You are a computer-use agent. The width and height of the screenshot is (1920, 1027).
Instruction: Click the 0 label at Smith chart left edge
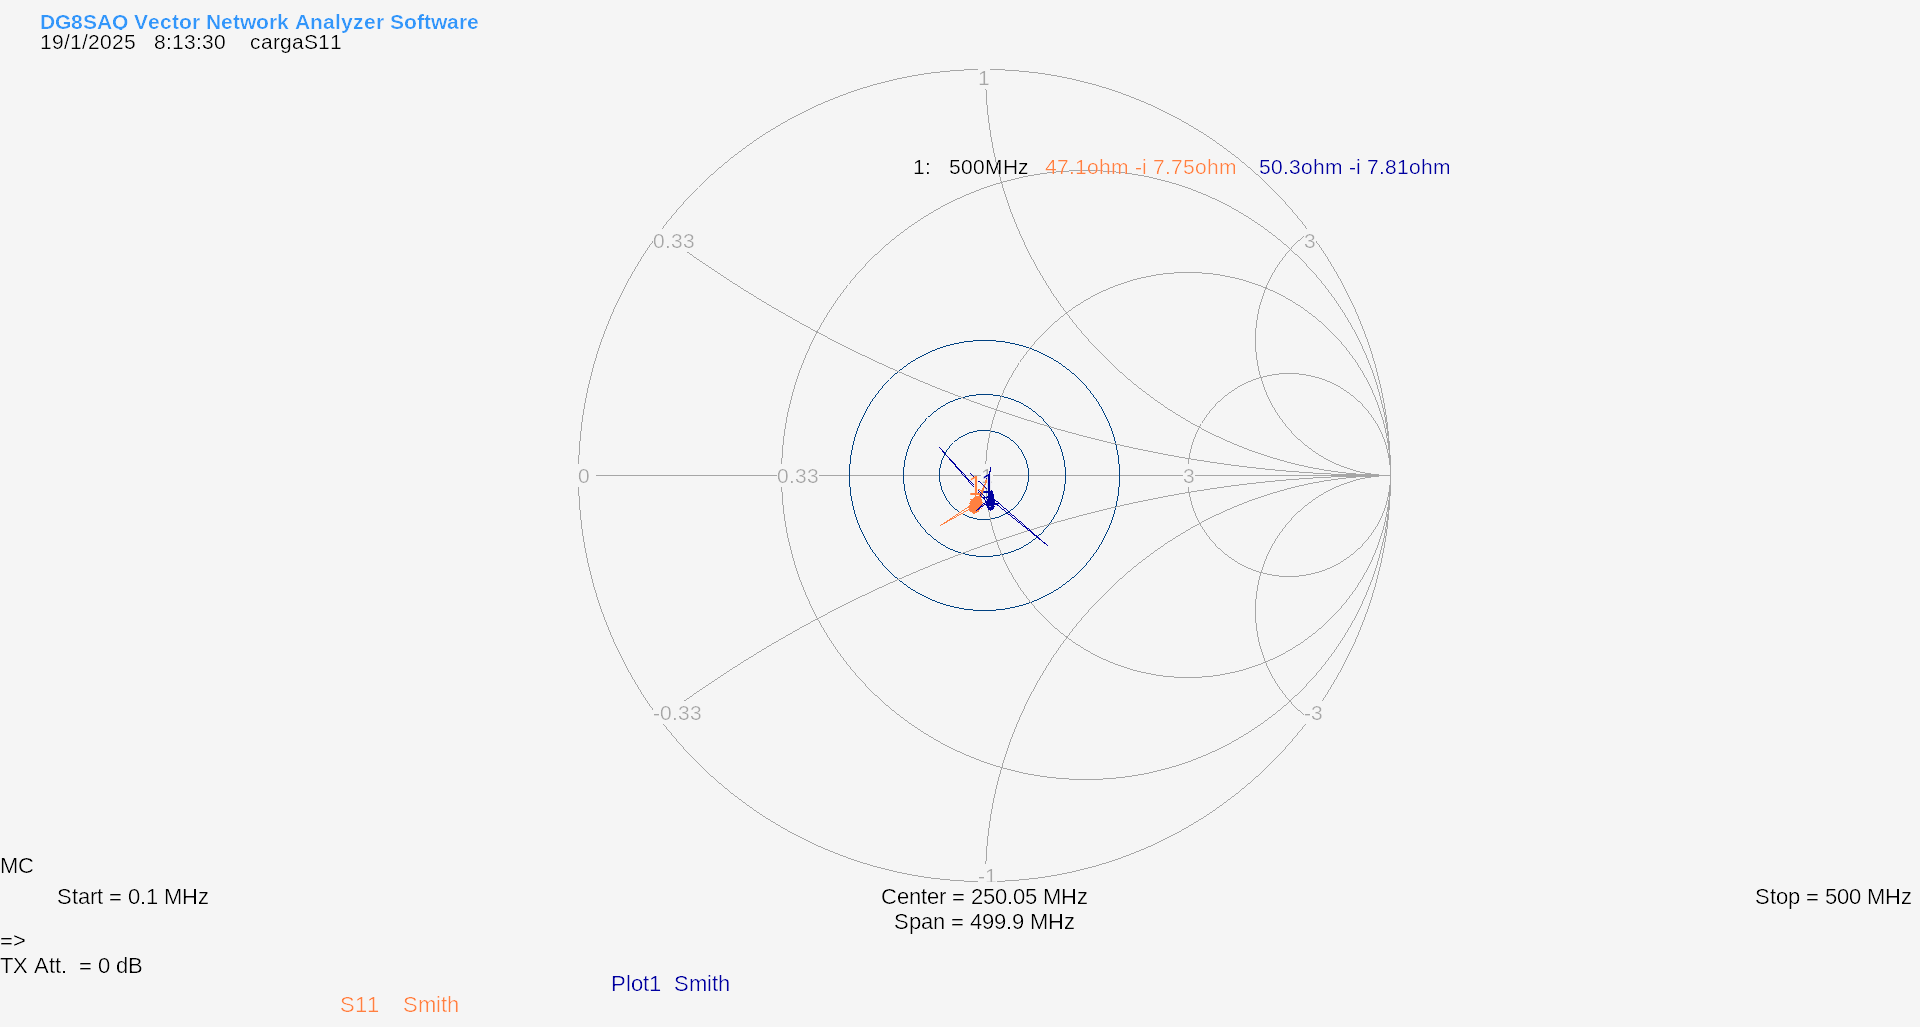click(x=584, y=477)
